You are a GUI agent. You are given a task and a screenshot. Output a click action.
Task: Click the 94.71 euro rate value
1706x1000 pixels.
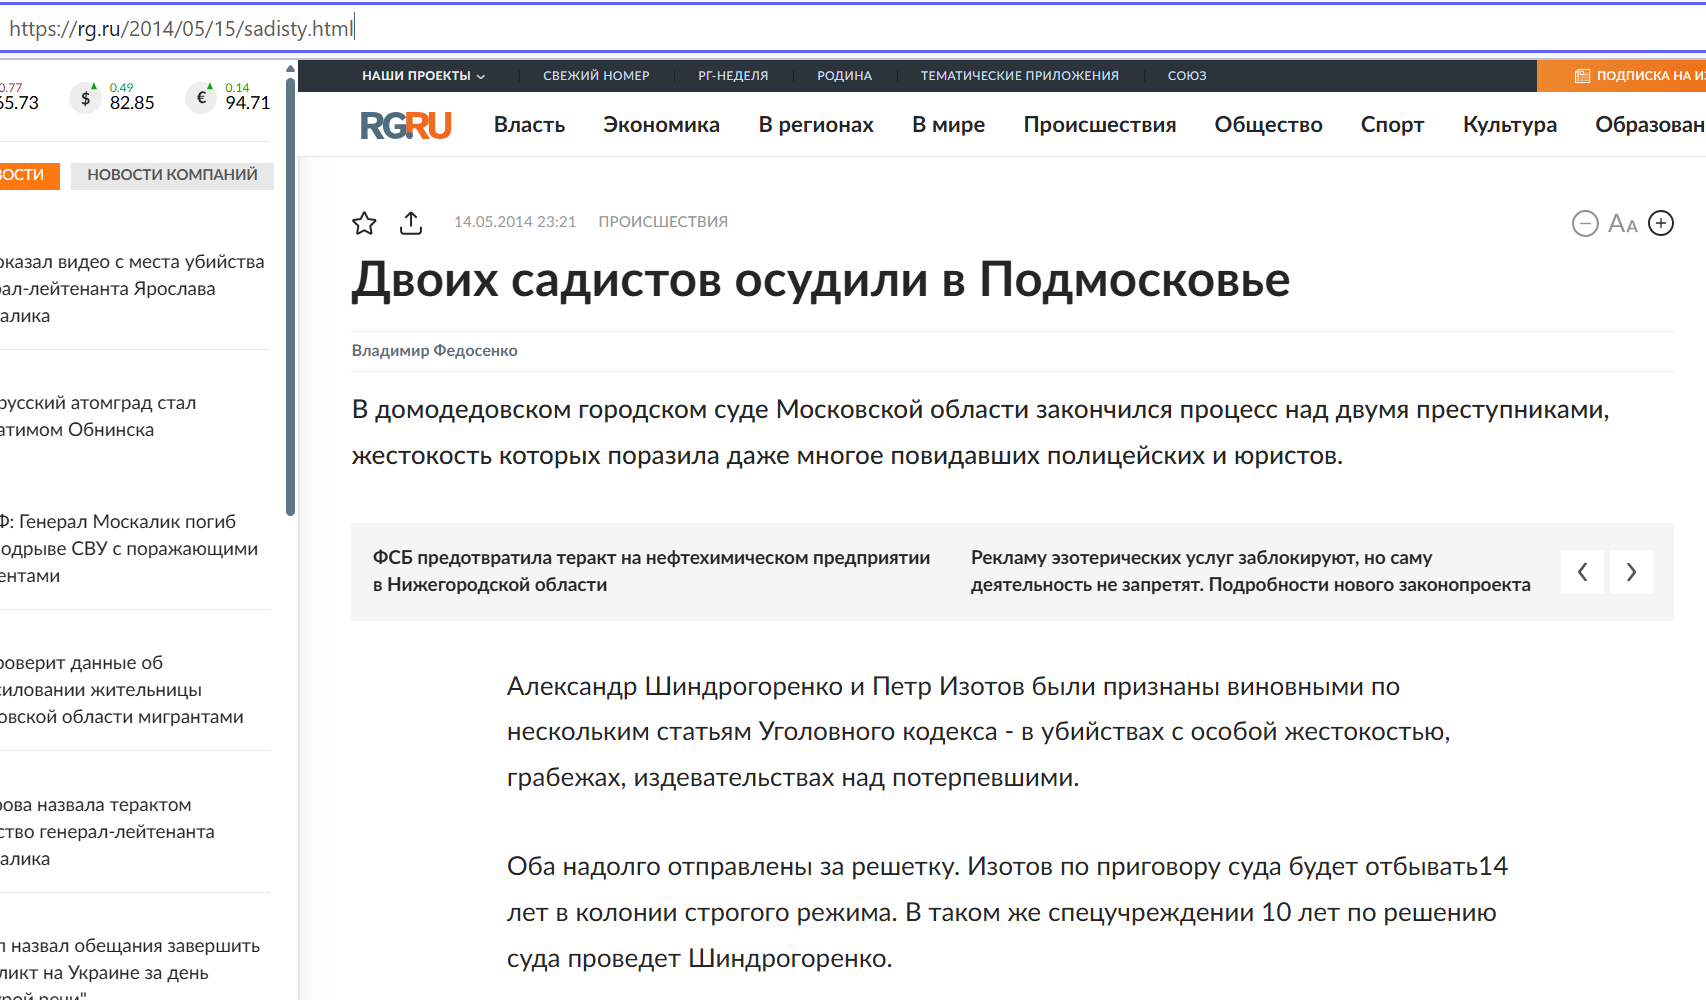click(248, 103)
